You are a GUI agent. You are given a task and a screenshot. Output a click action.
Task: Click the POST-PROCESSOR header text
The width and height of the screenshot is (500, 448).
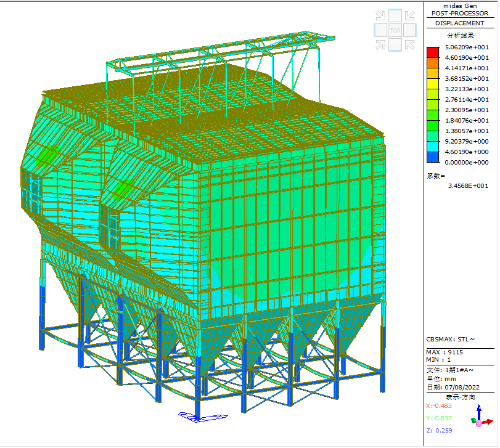[x=460, y=13]
